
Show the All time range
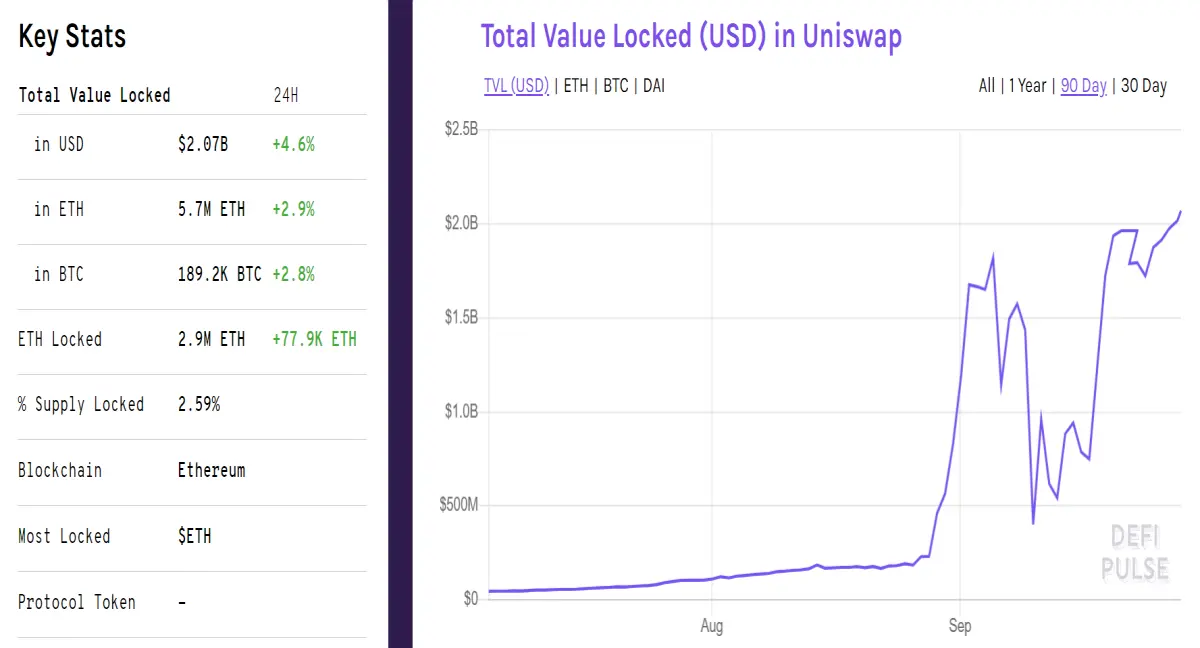pyautogui.click(x=987, y=86)
